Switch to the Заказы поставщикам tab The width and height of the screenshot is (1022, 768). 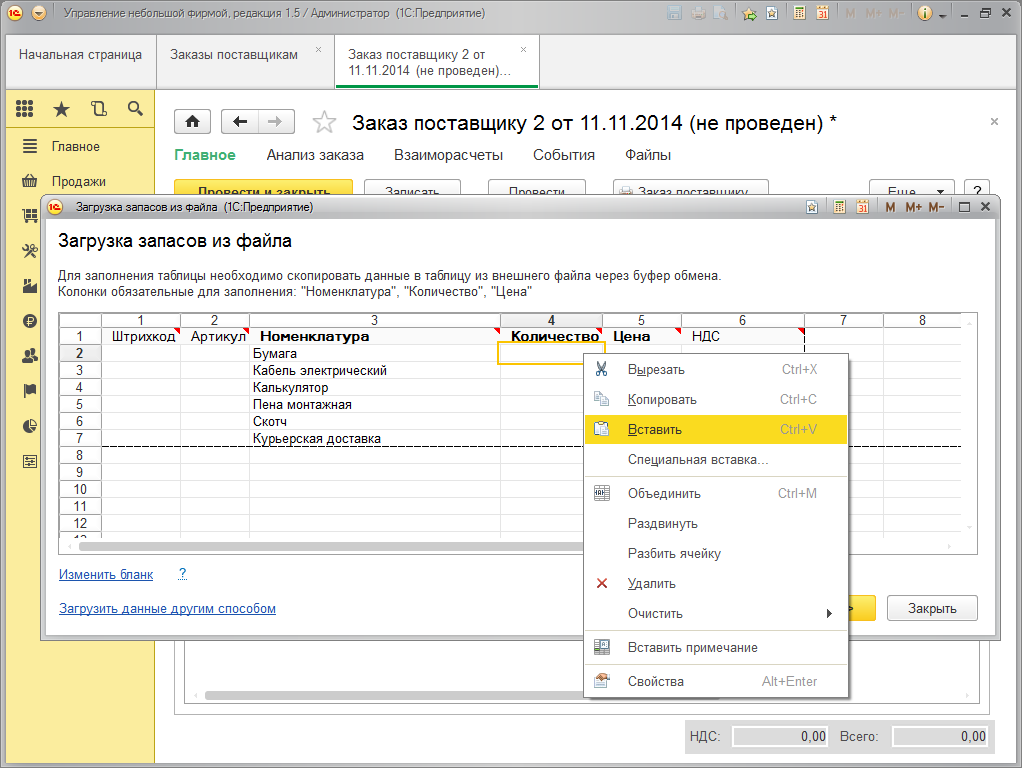[x=234, y=55]
